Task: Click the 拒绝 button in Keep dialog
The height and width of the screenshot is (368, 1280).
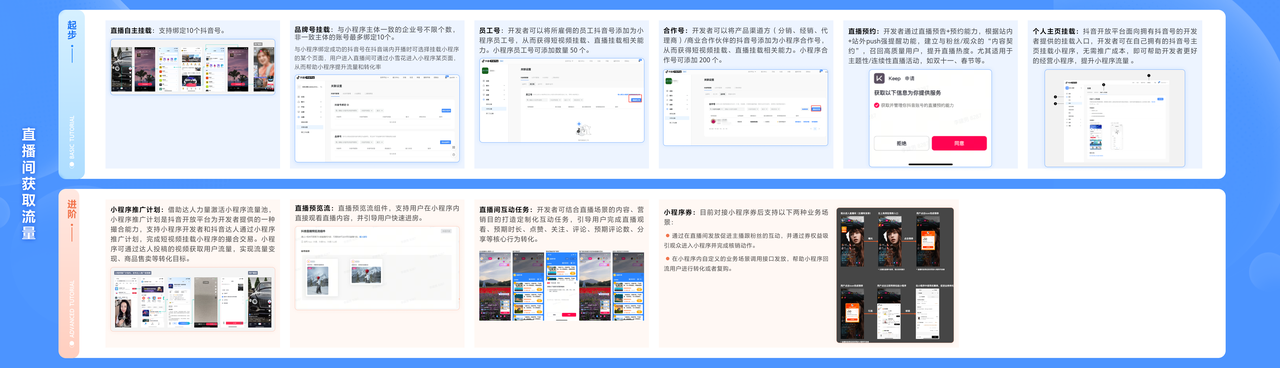Action: [x=901, y=143]
